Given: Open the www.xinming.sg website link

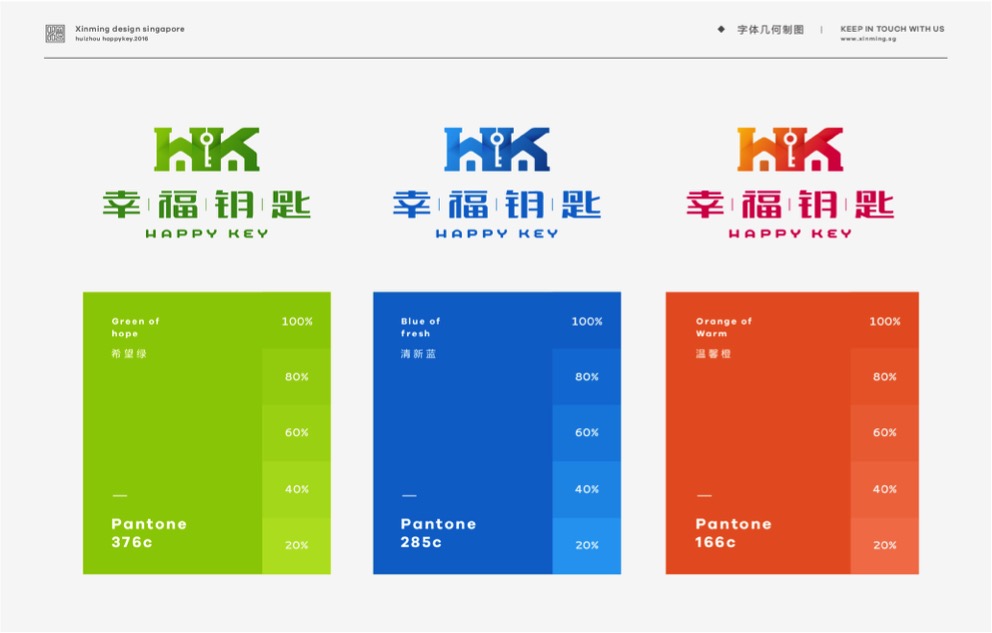Looking at the screenshot, I should pyautogui.click(x=869, y=40).
